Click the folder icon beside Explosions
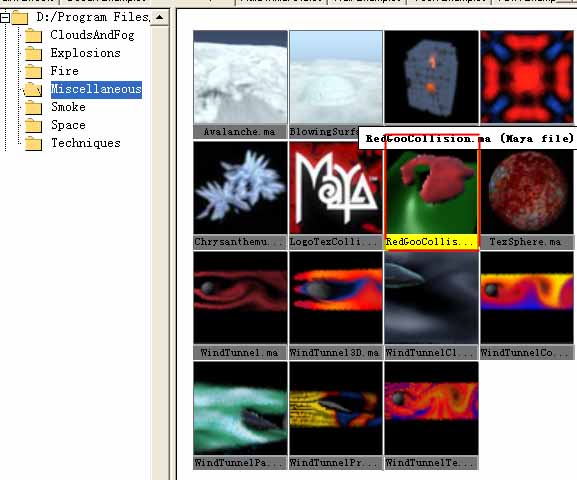This screenshot has width=577, height=480. pos(33,53)
